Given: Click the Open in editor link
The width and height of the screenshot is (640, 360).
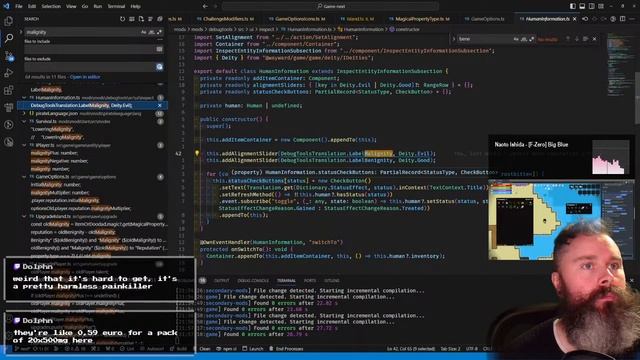Looking at the screenshot, I should coord(85,77).
